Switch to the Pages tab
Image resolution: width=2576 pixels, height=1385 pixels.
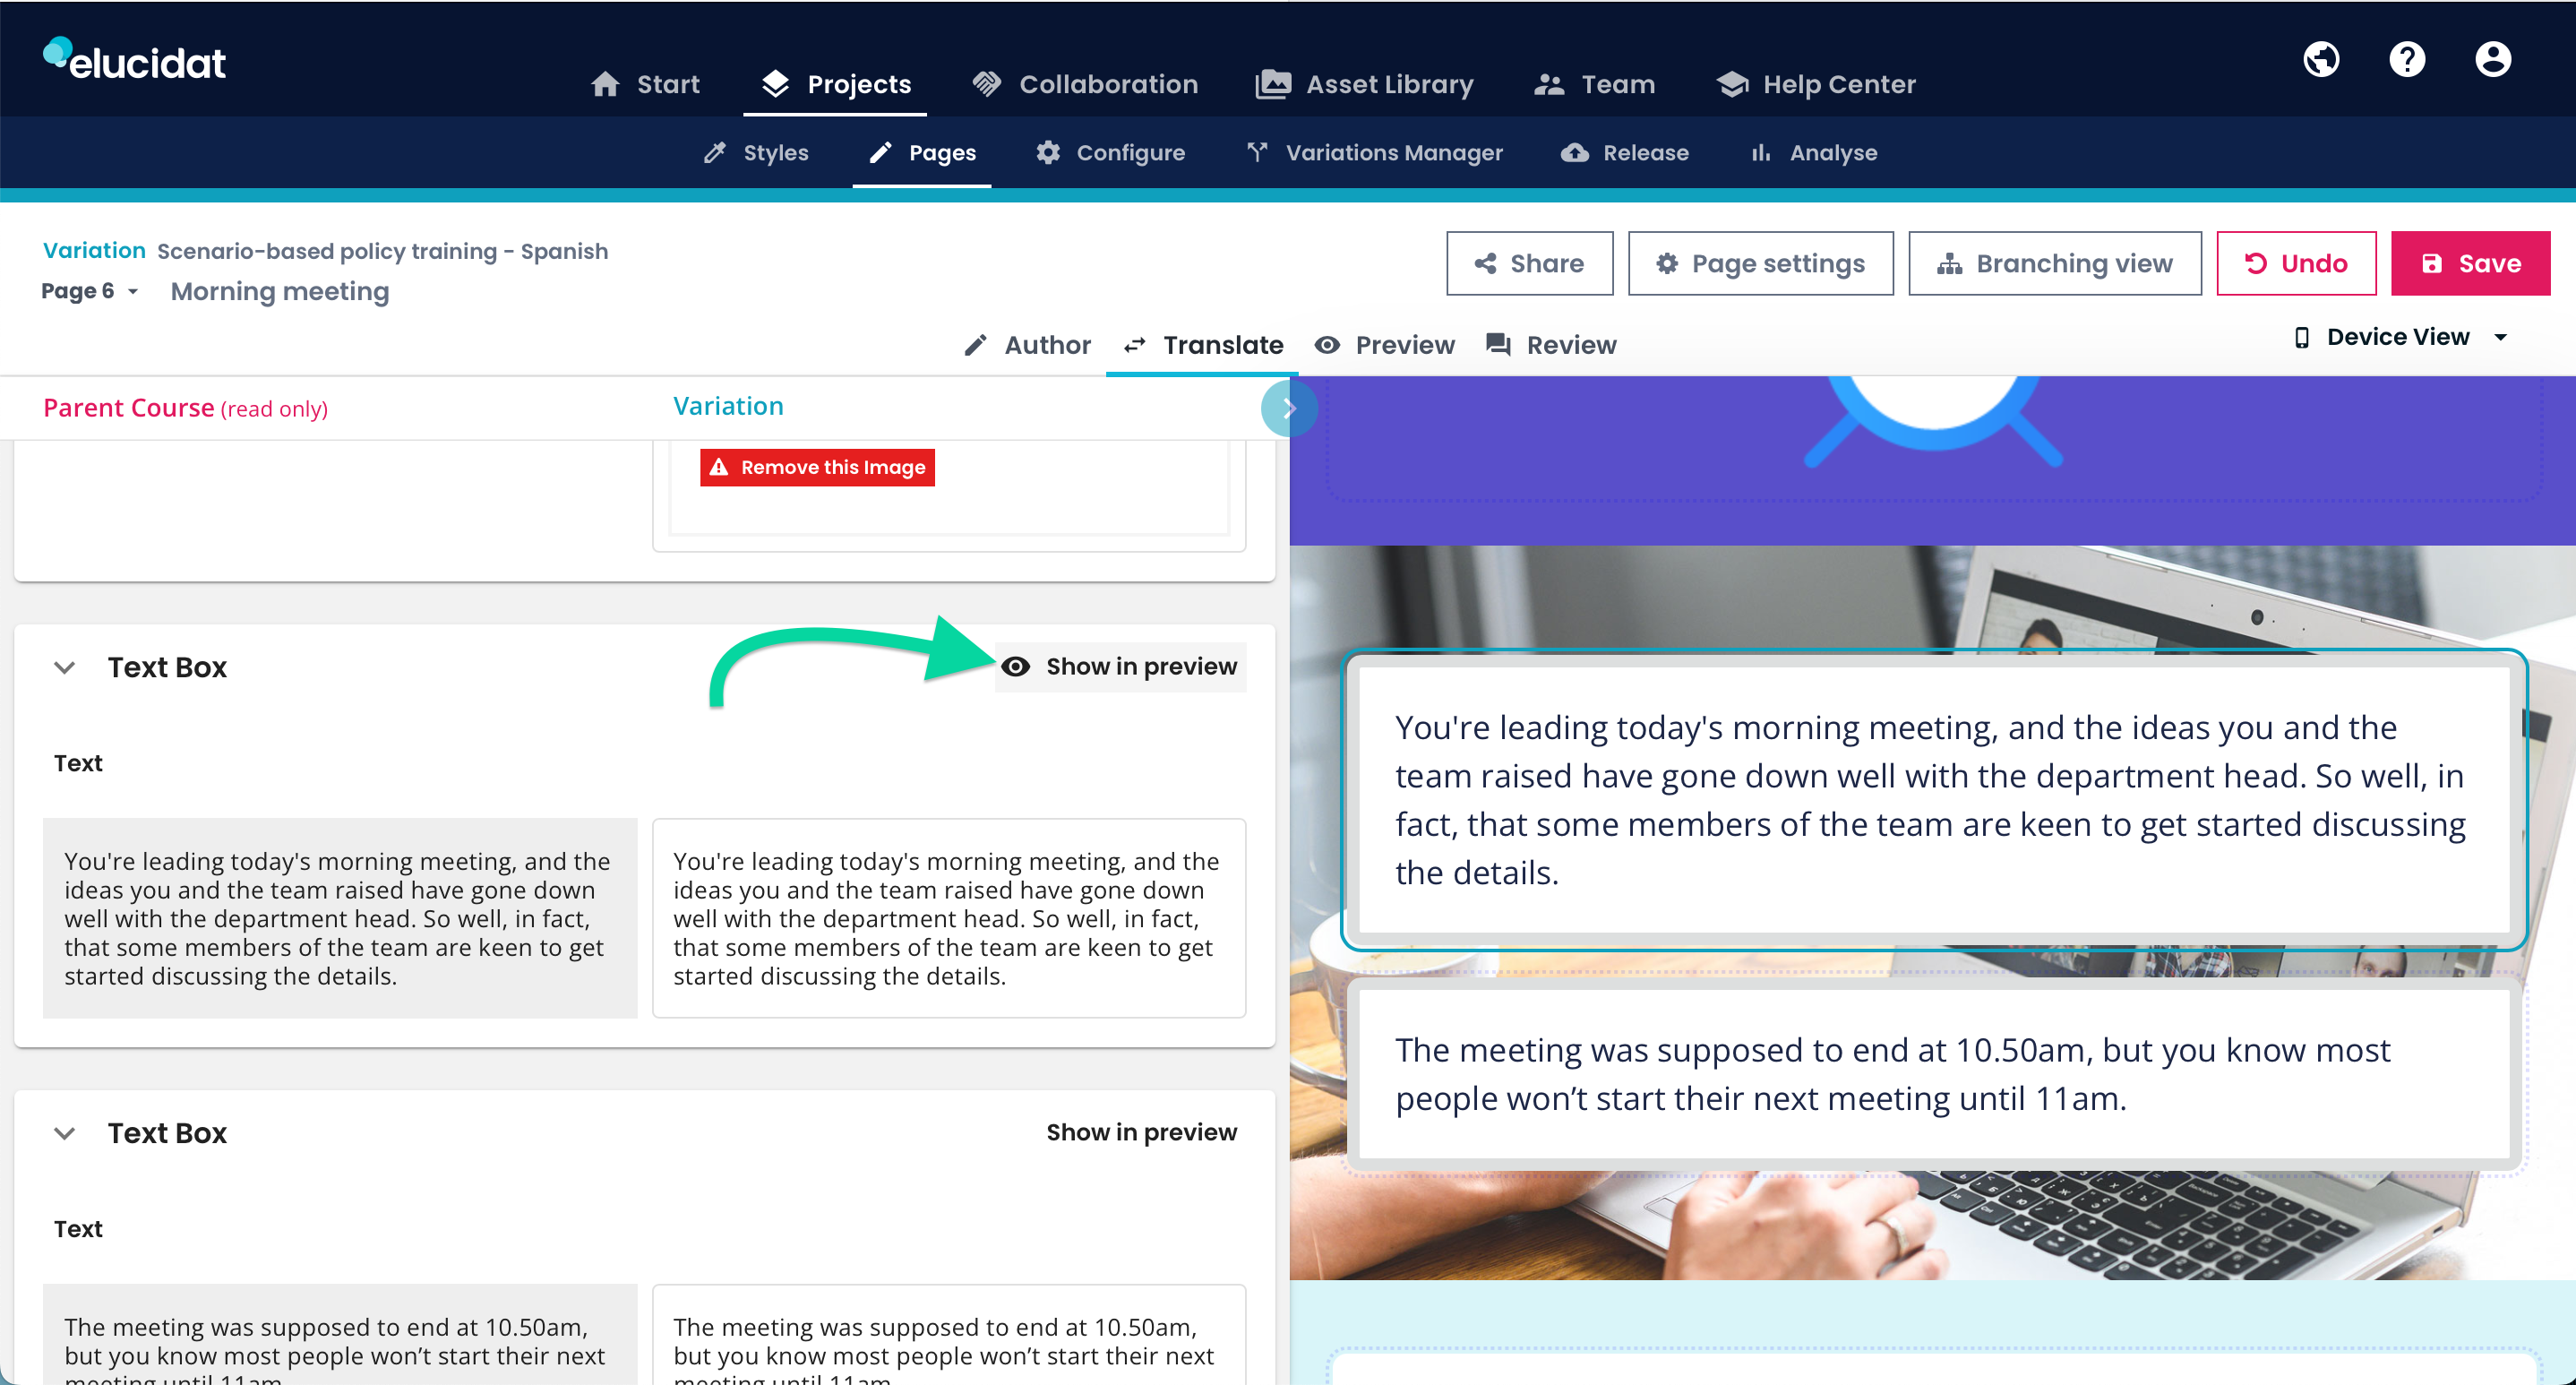[x=922, y=153]
